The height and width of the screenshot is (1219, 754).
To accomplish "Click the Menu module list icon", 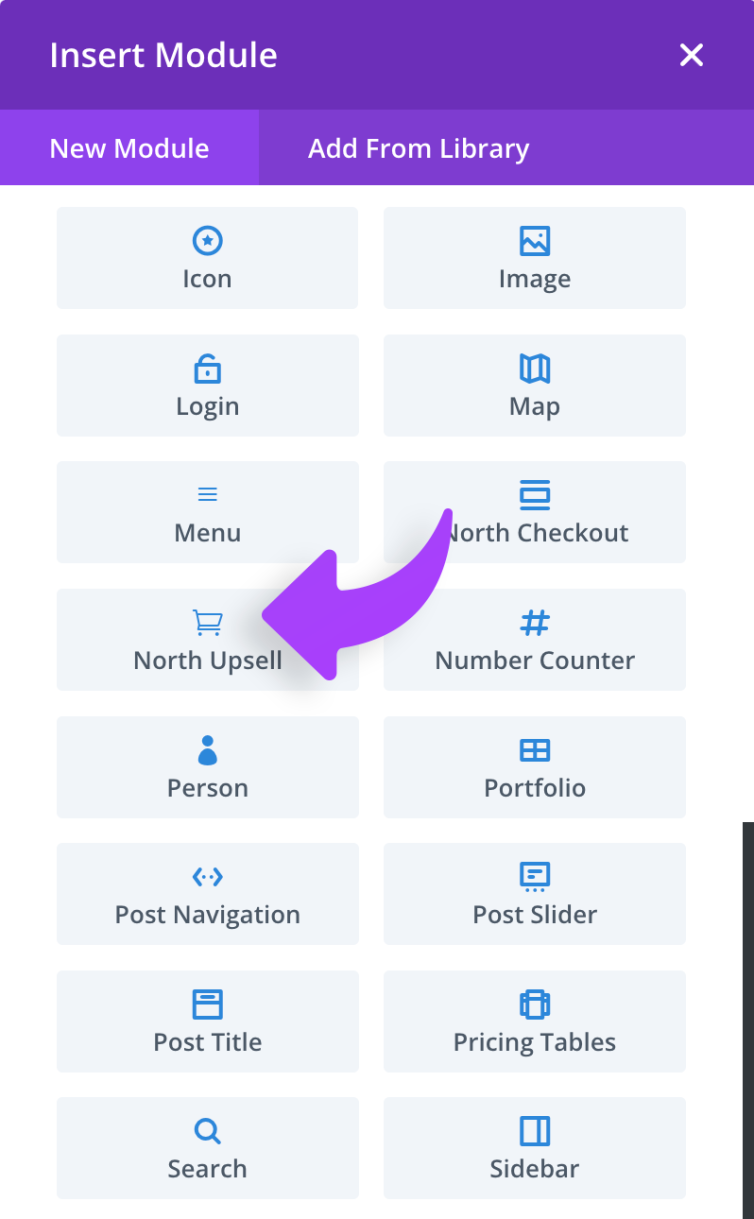I will (207, 494).
